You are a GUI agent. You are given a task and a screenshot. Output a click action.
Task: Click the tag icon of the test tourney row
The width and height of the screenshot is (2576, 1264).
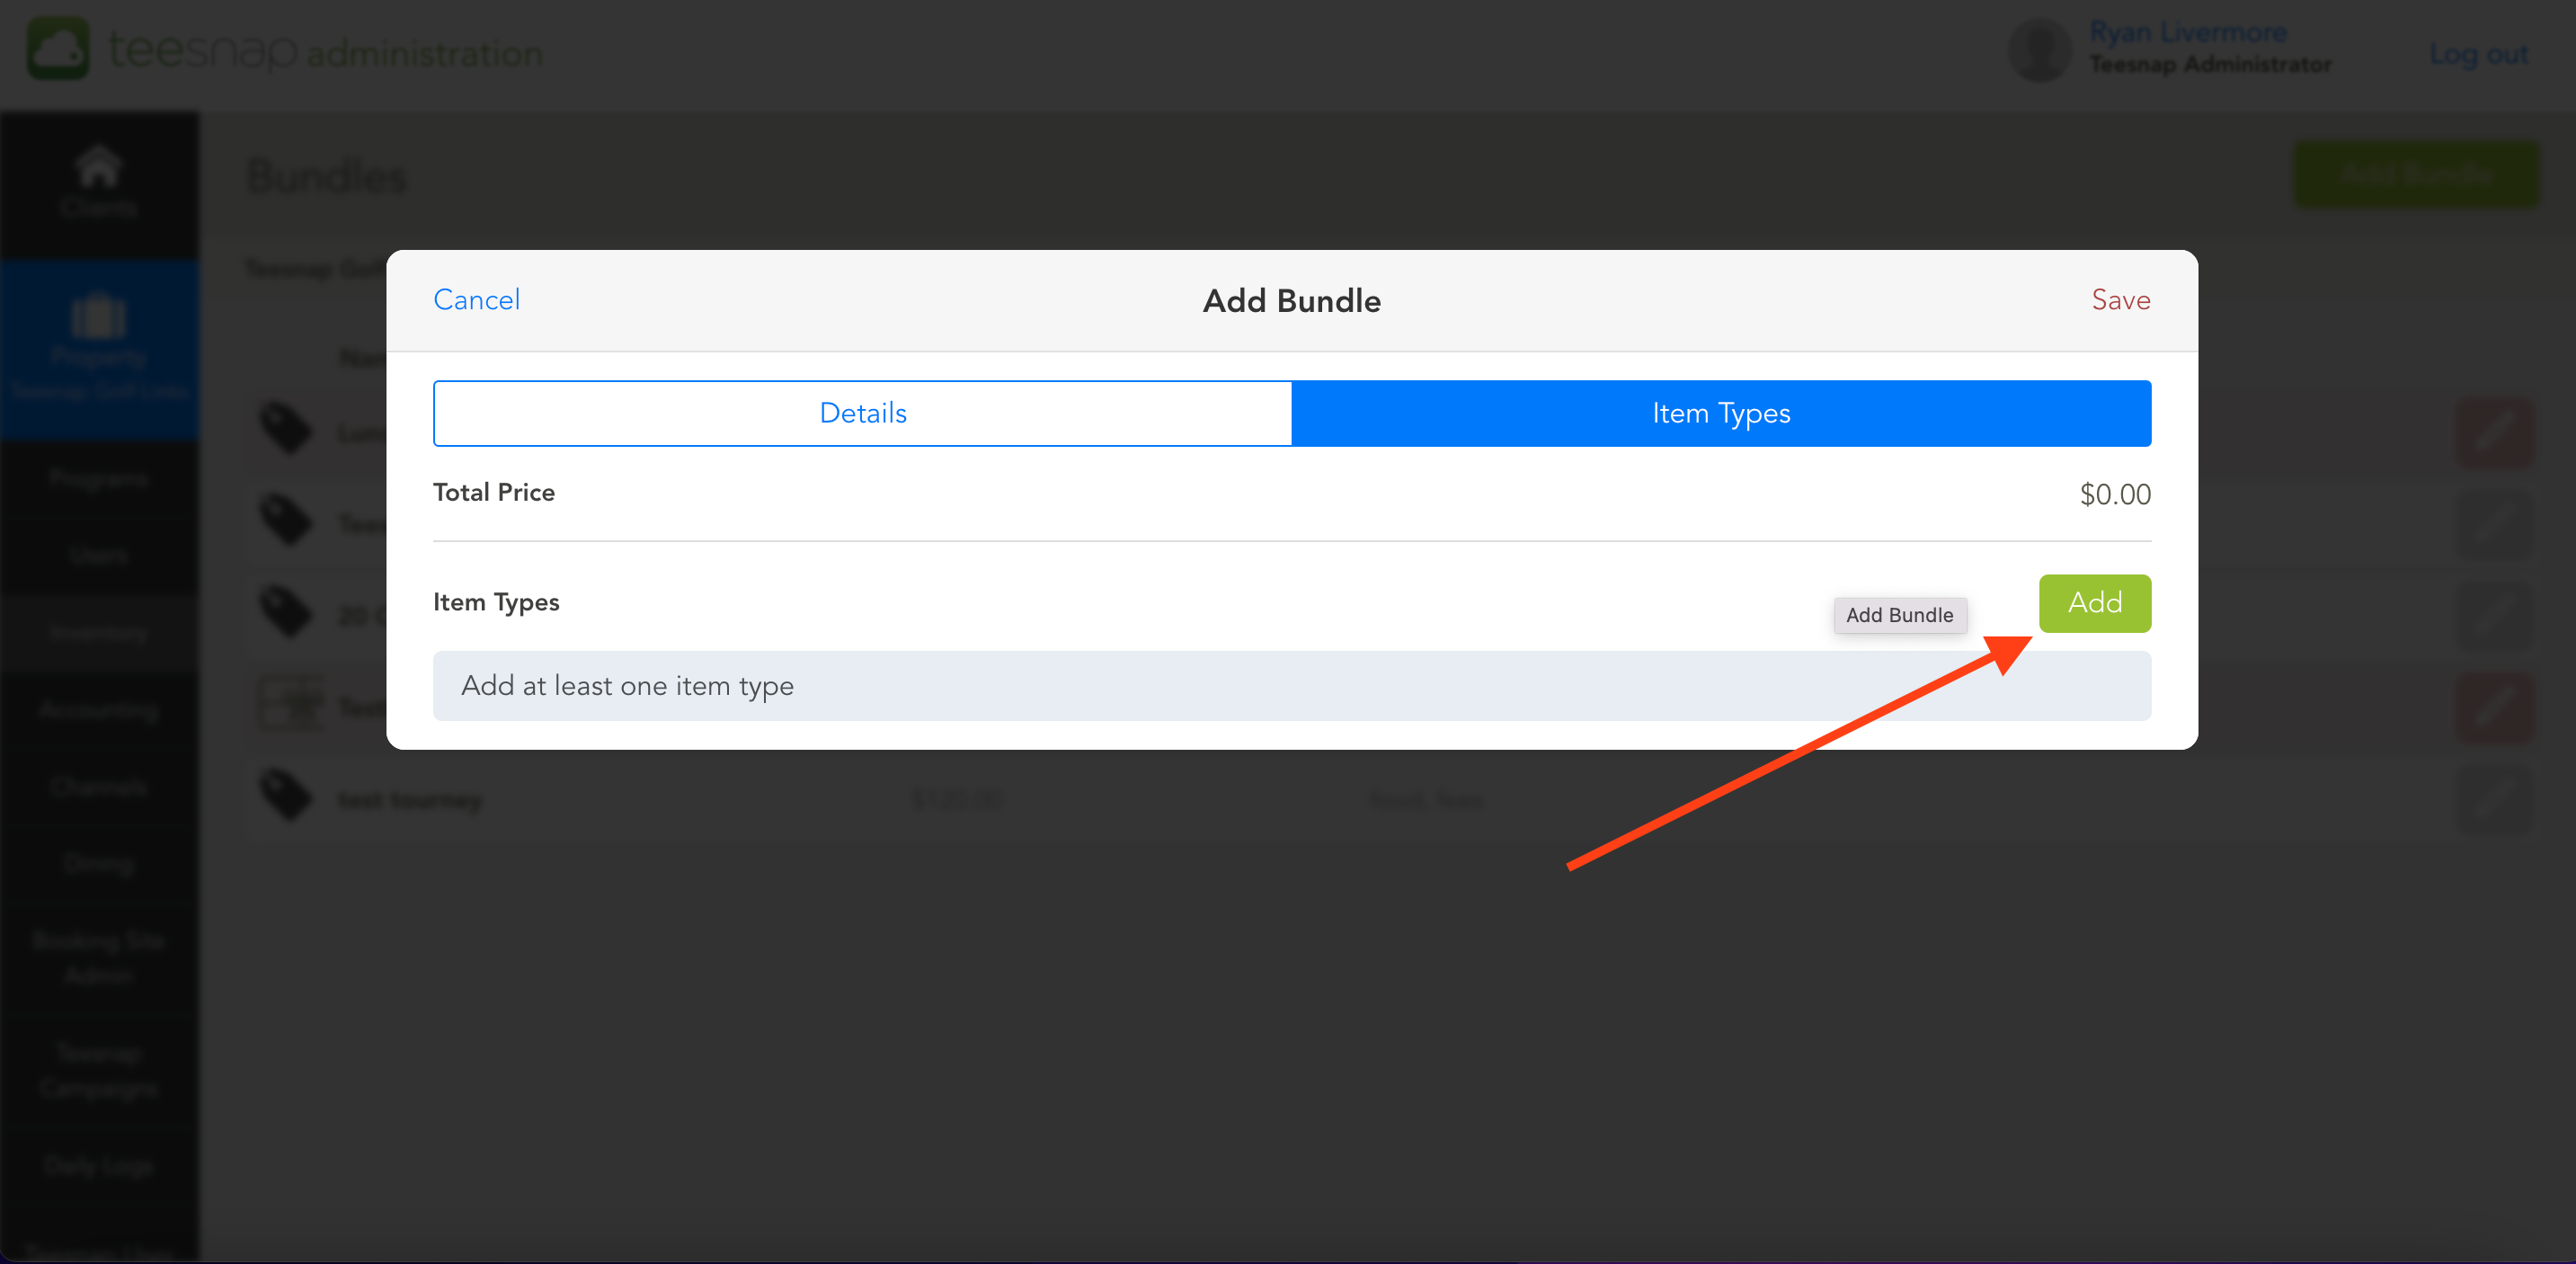[286, 795]
